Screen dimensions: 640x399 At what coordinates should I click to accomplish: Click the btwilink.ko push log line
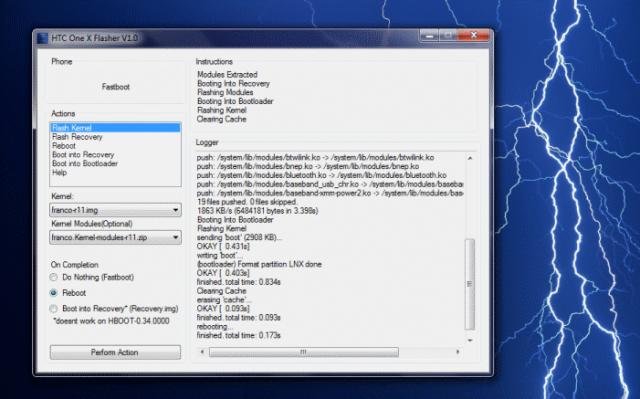coord(316,157)
